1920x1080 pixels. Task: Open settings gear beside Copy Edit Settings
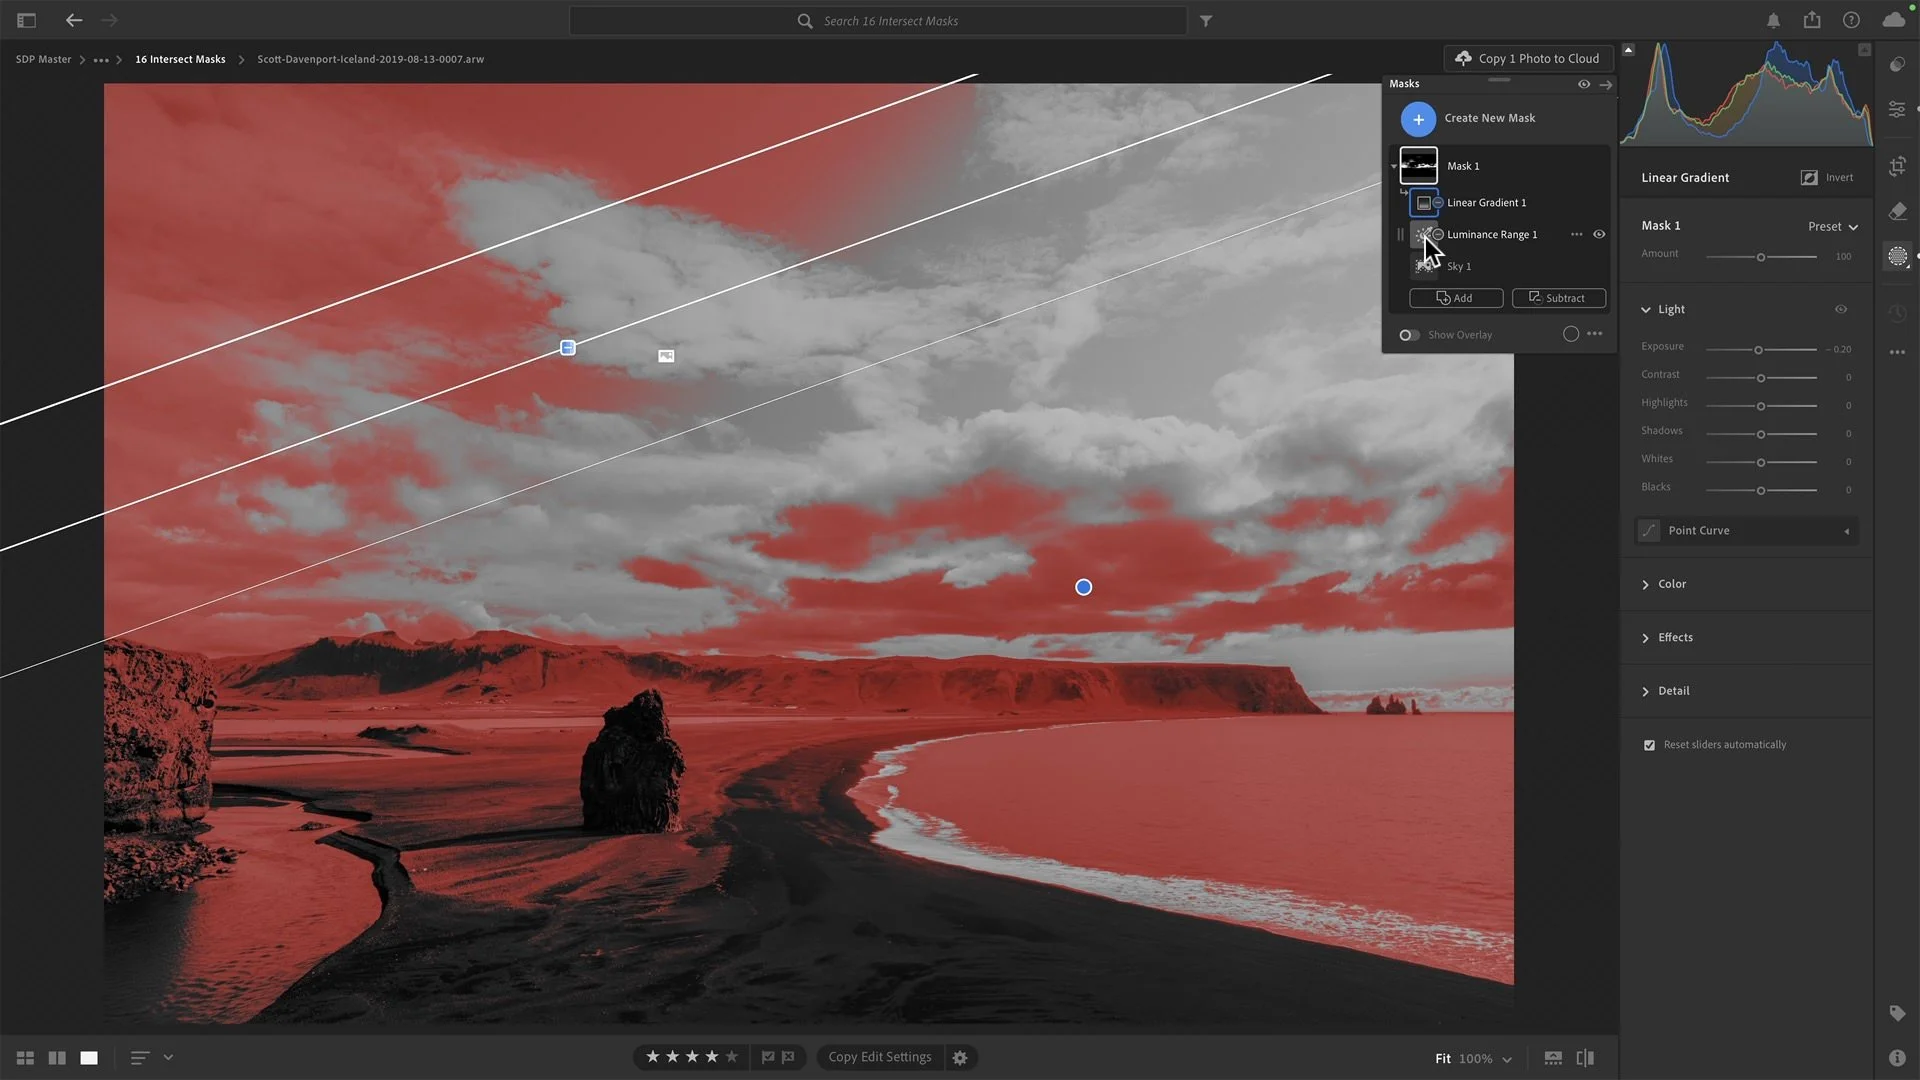960,1058
